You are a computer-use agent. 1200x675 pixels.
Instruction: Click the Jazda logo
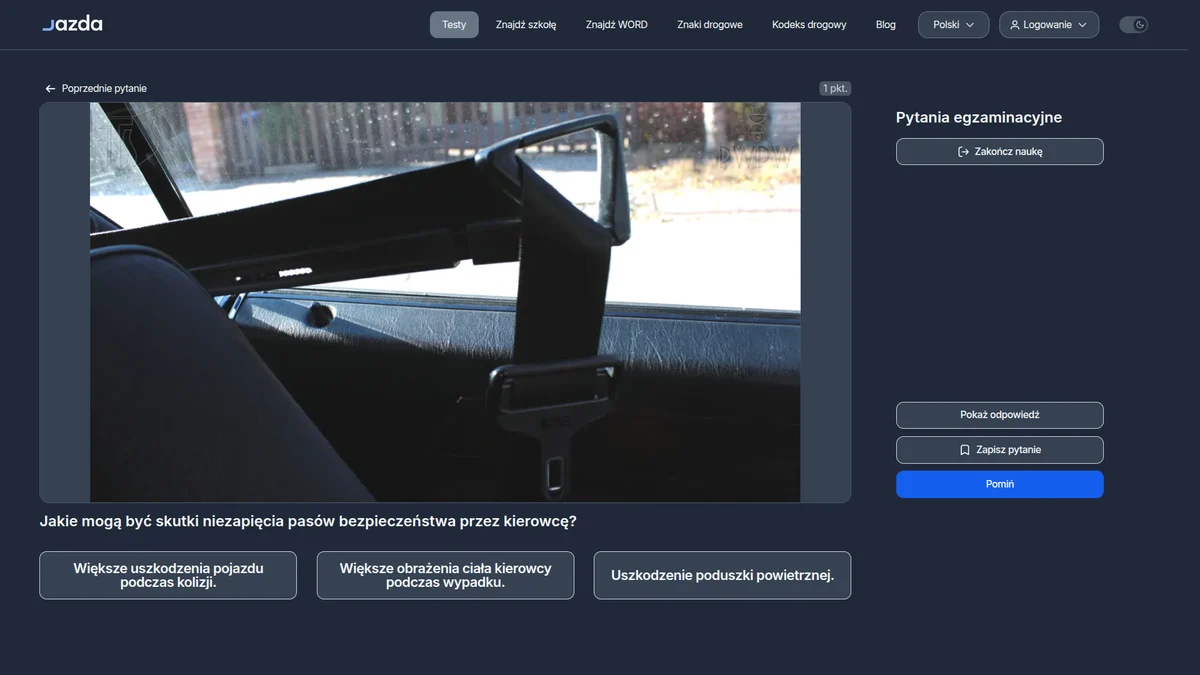[x=72, y=24]
